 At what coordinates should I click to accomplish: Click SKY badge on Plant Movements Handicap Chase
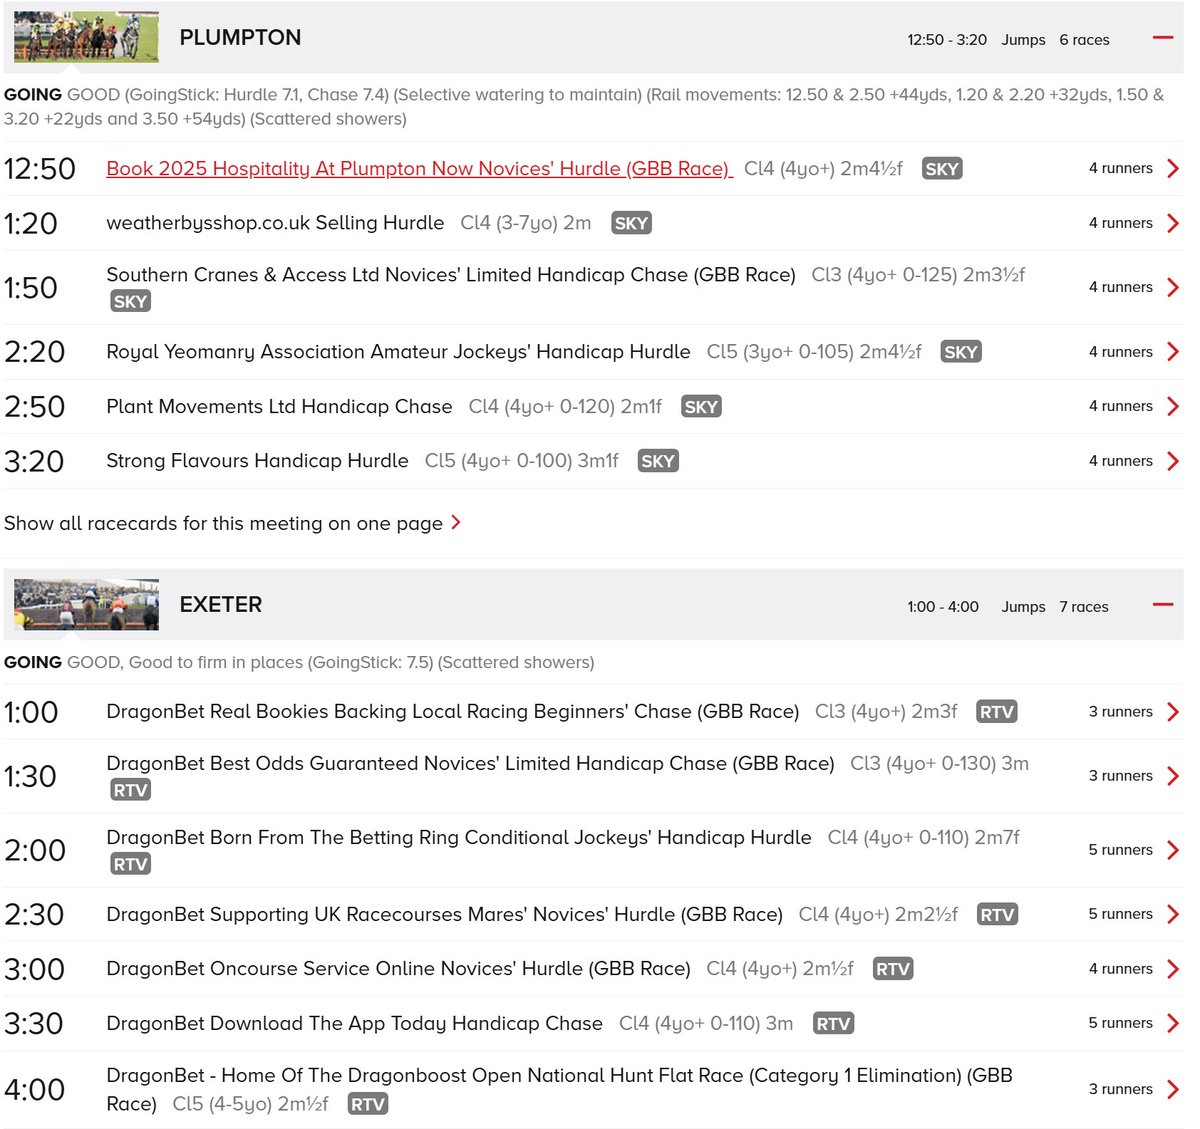point(701,407)
